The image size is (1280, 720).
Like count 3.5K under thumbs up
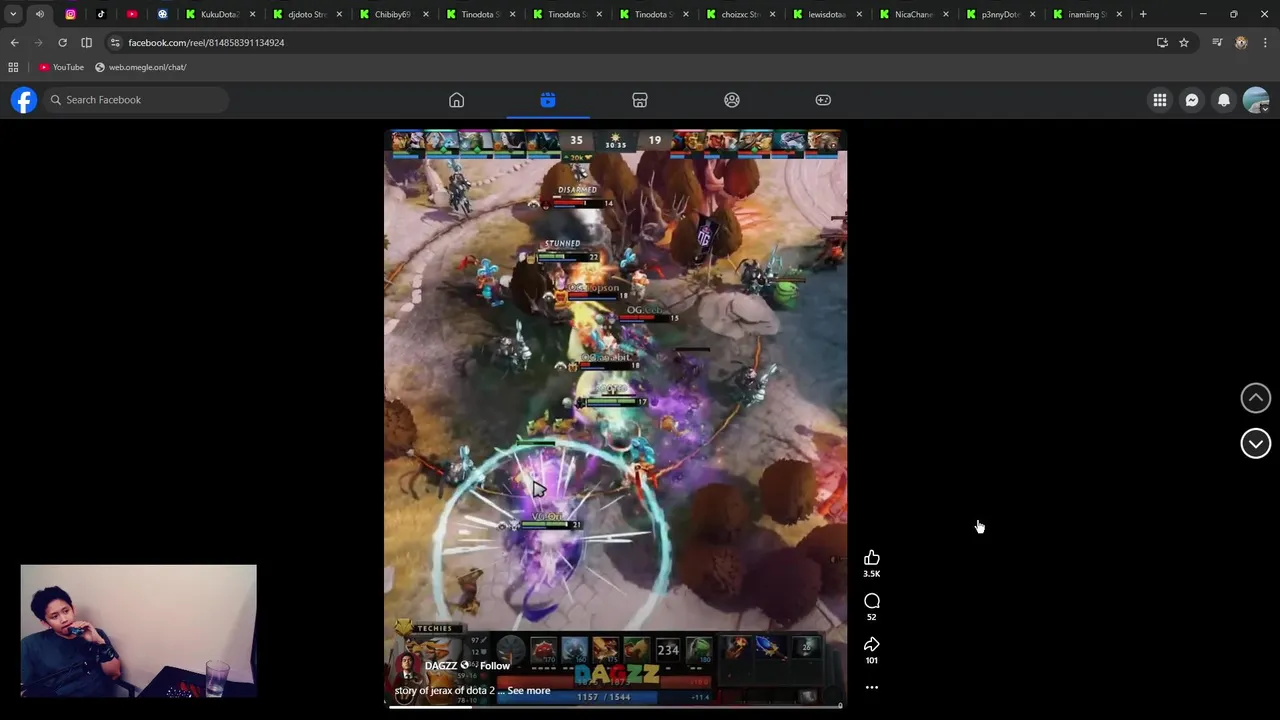point(872,574)
